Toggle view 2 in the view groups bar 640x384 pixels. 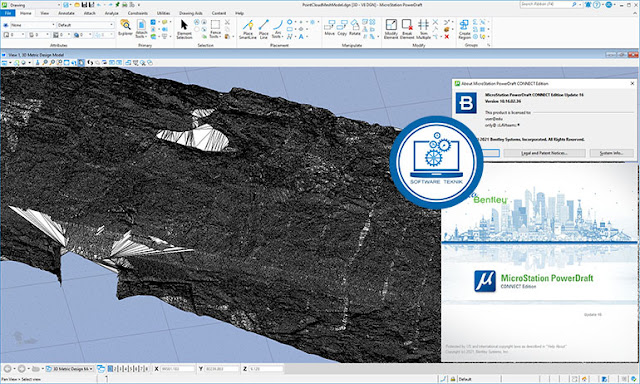tap(115, 369)
